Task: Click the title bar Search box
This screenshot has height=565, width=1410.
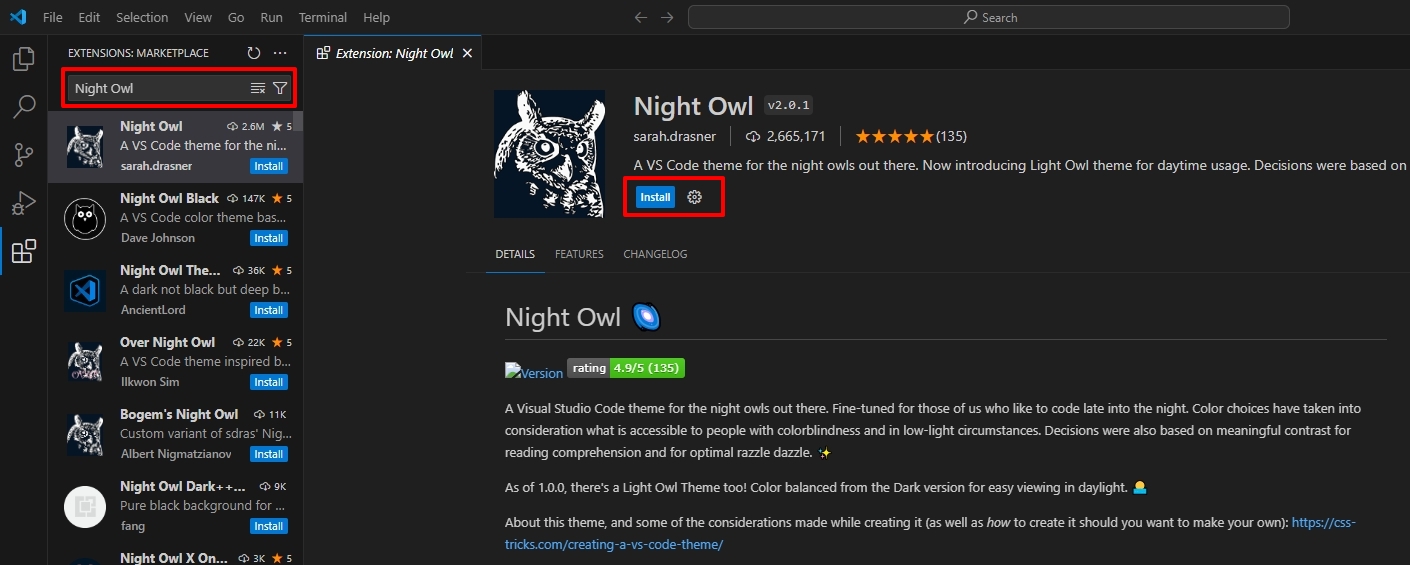Action: tap(989, 17)
